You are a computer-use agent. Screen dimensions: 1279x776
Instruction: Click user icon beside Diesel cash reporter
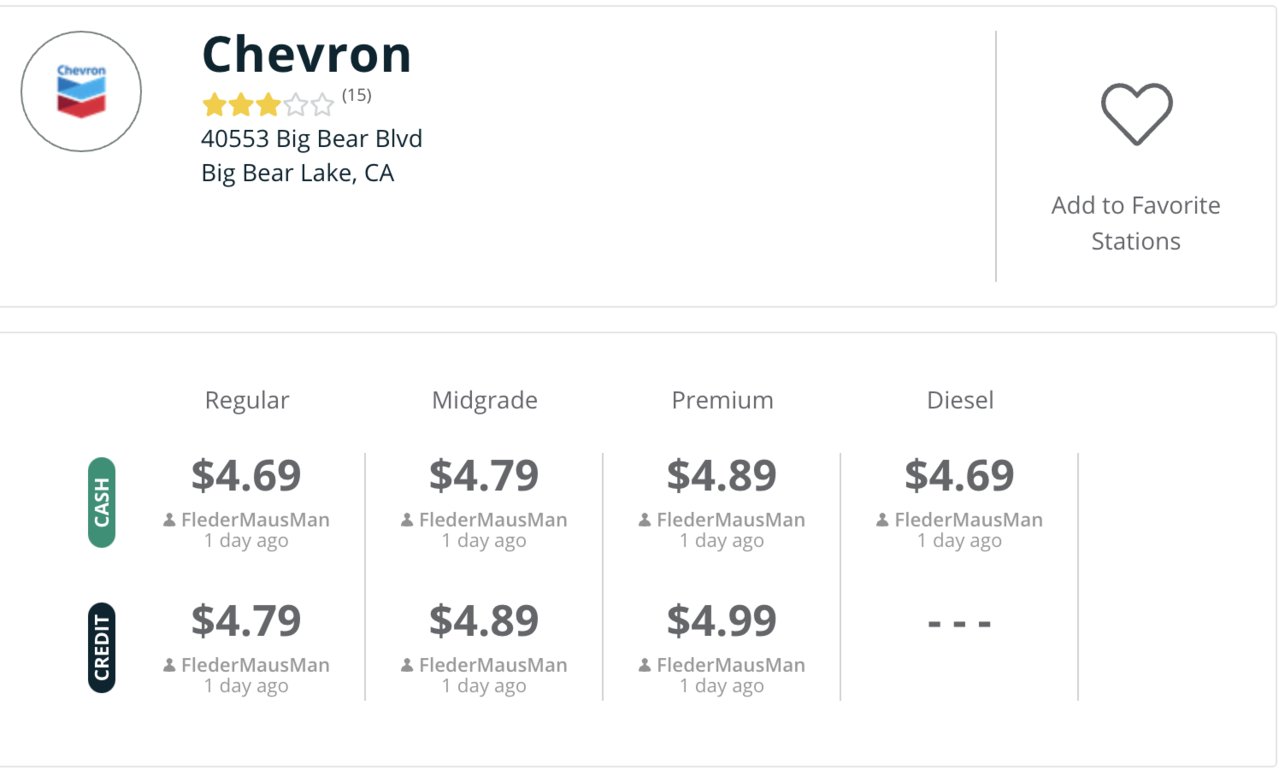point(883,520)
